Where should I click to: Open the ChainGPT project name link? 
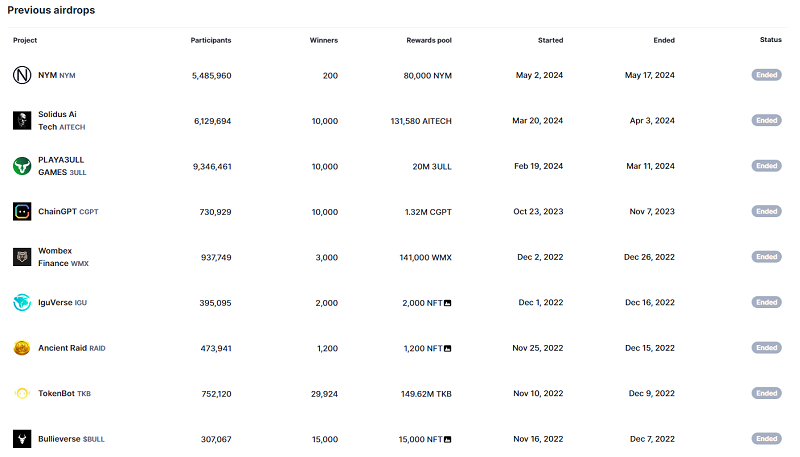57,211
